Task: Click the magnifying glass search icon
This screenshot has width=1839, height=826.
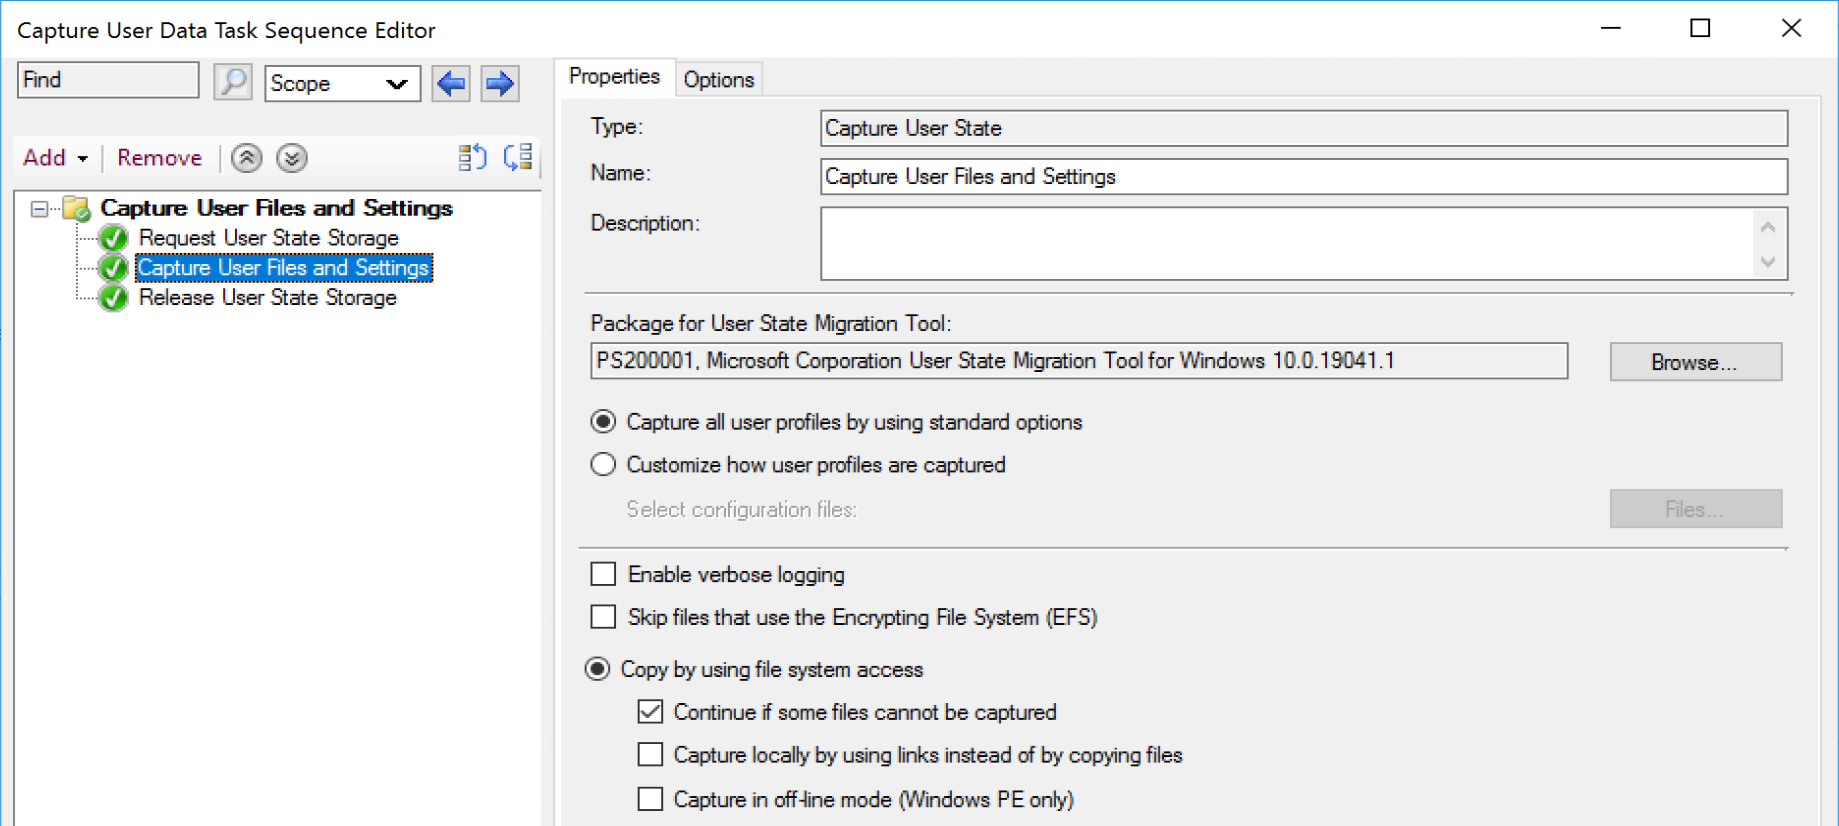Action: click(x=232, y=82)
